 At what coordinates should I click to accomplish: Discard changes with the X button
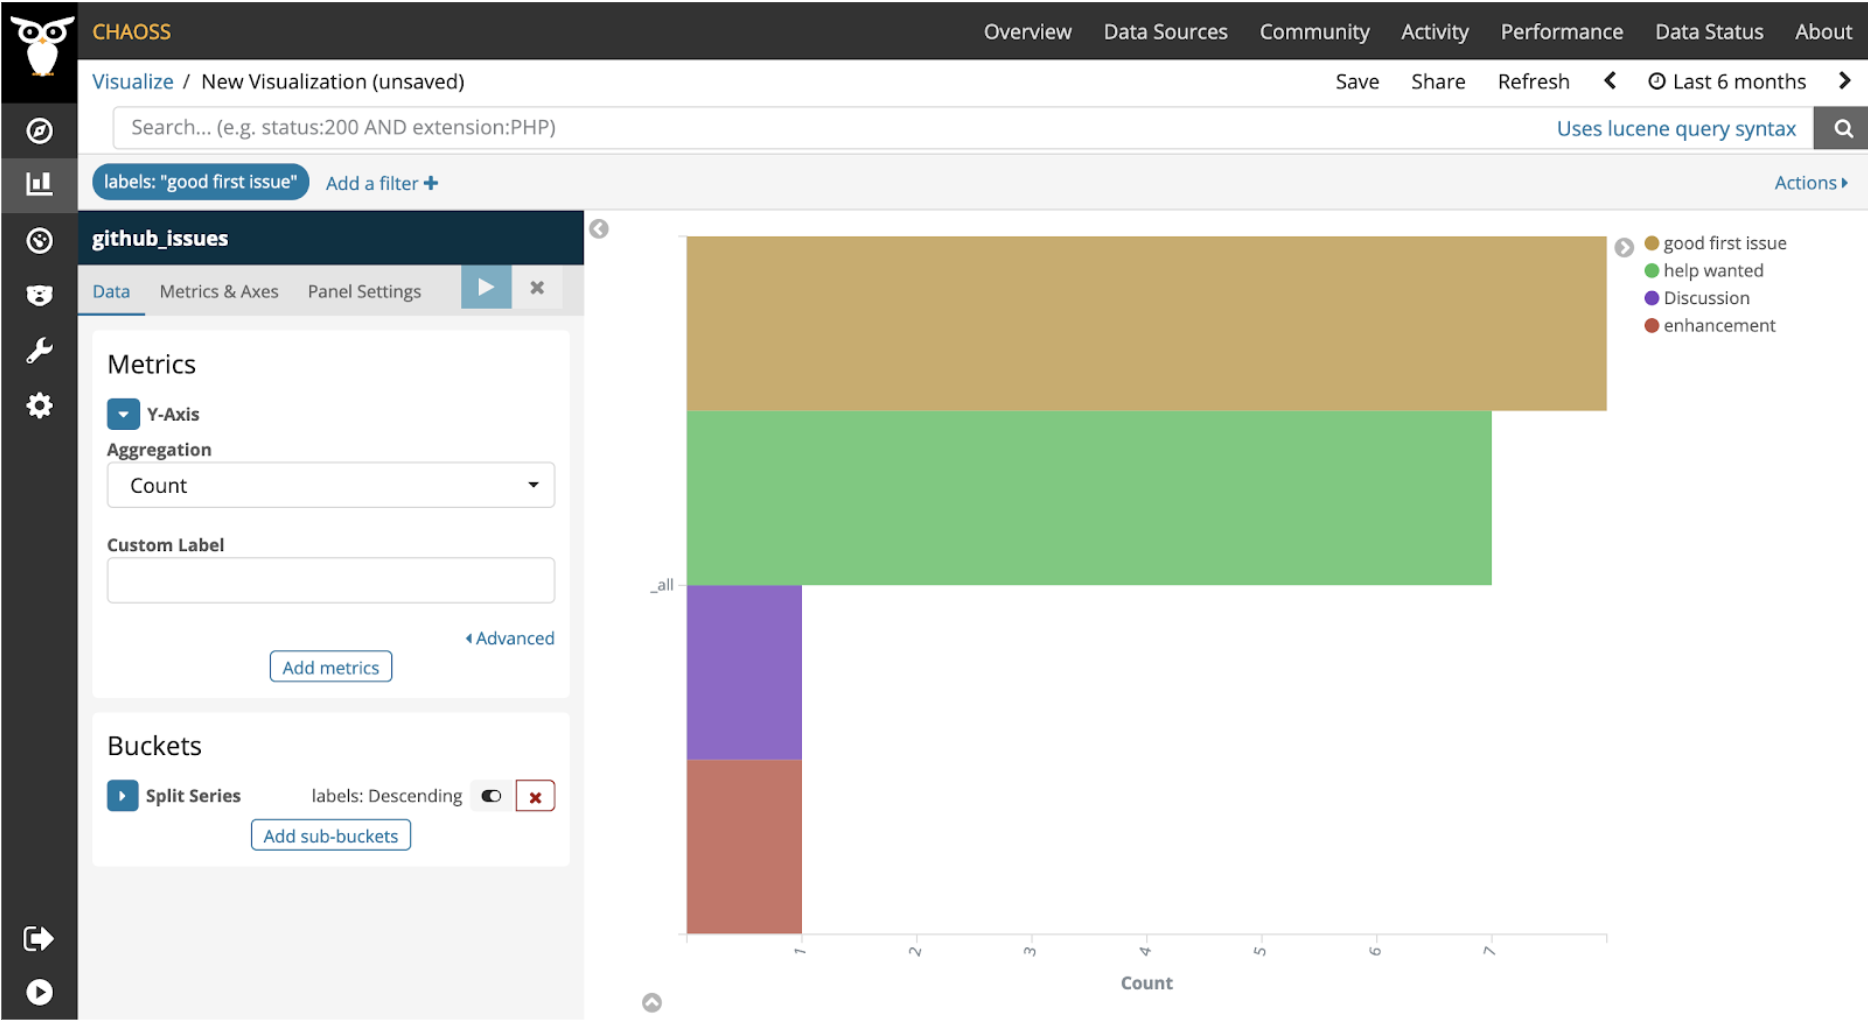(x=537, y=288)
